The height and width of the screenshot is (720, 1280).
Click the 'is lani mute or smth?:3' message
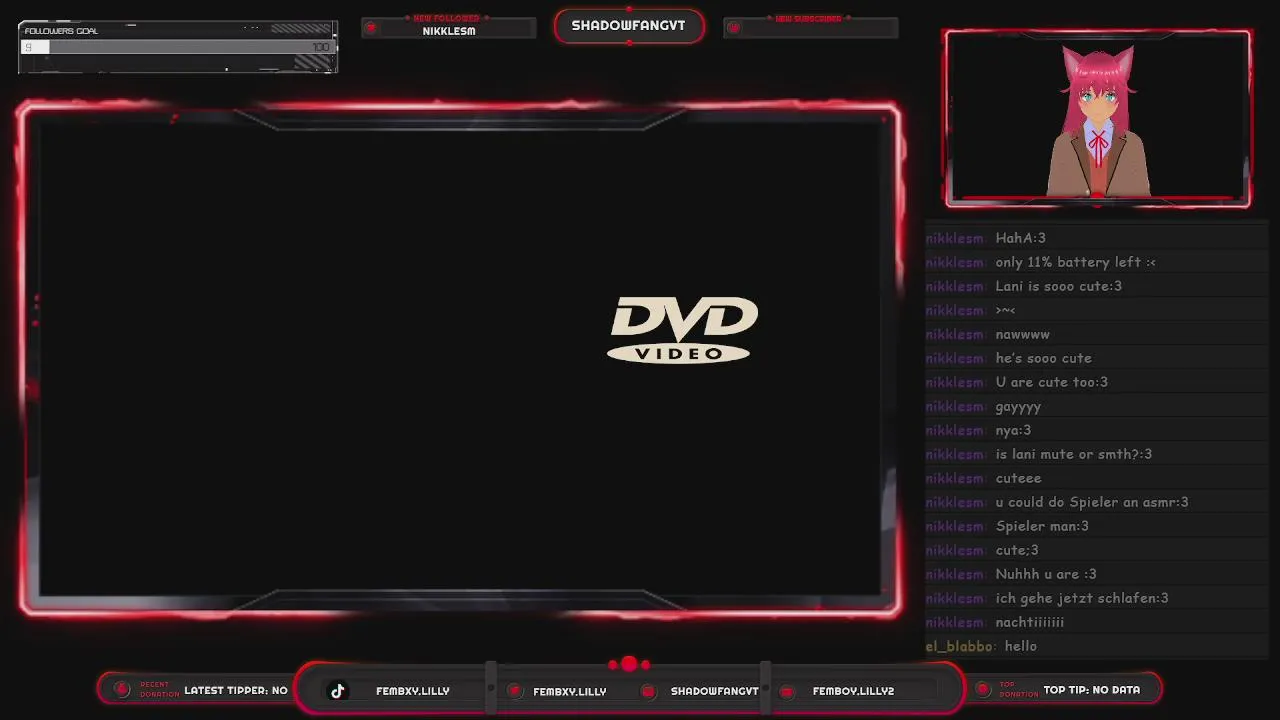tap(1073, 454)
